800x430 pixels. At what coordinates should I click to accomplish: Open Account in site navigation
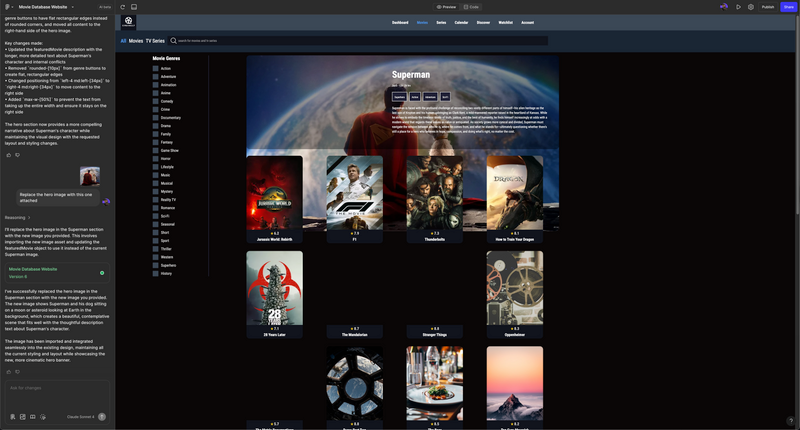point(528,22)
